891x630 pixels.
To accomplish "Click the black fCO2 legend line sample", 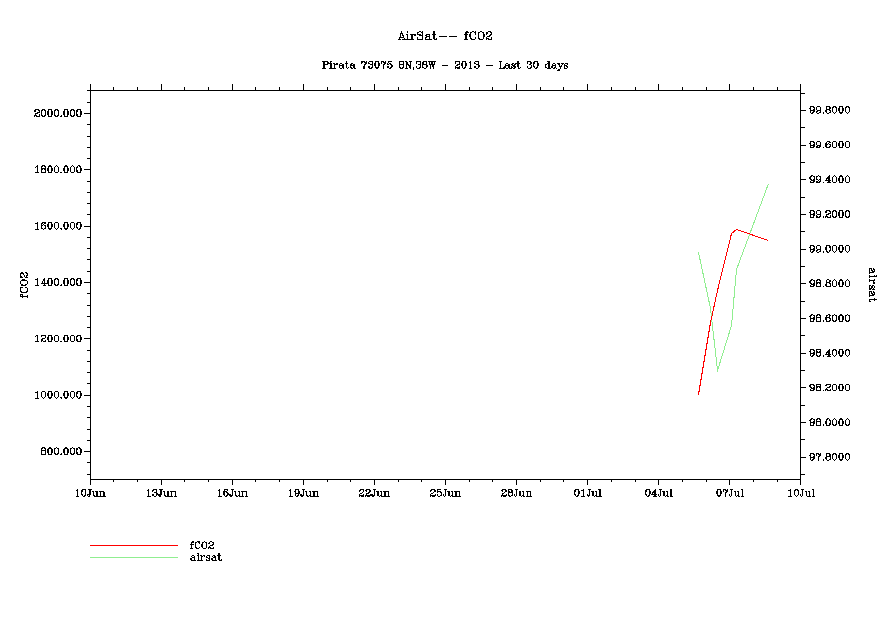I will click(x=133, y=546).
